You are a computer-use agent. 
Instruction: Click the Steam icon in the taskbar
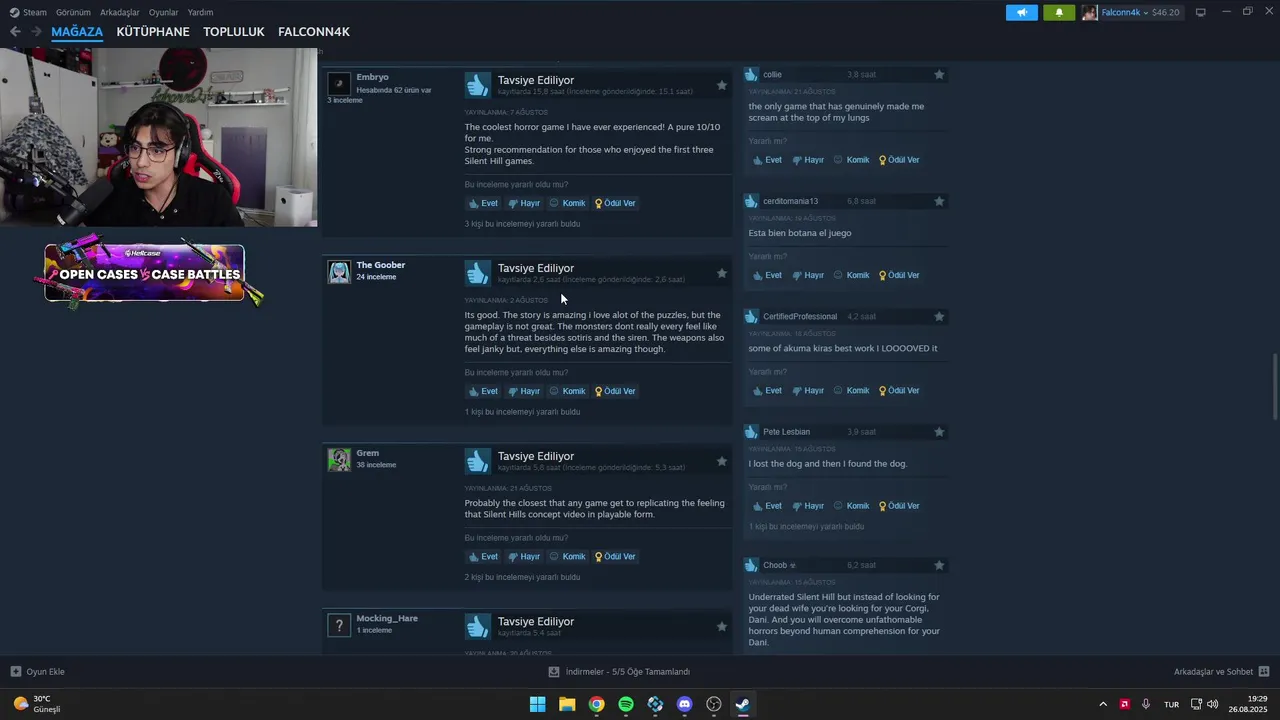(743, 704)
